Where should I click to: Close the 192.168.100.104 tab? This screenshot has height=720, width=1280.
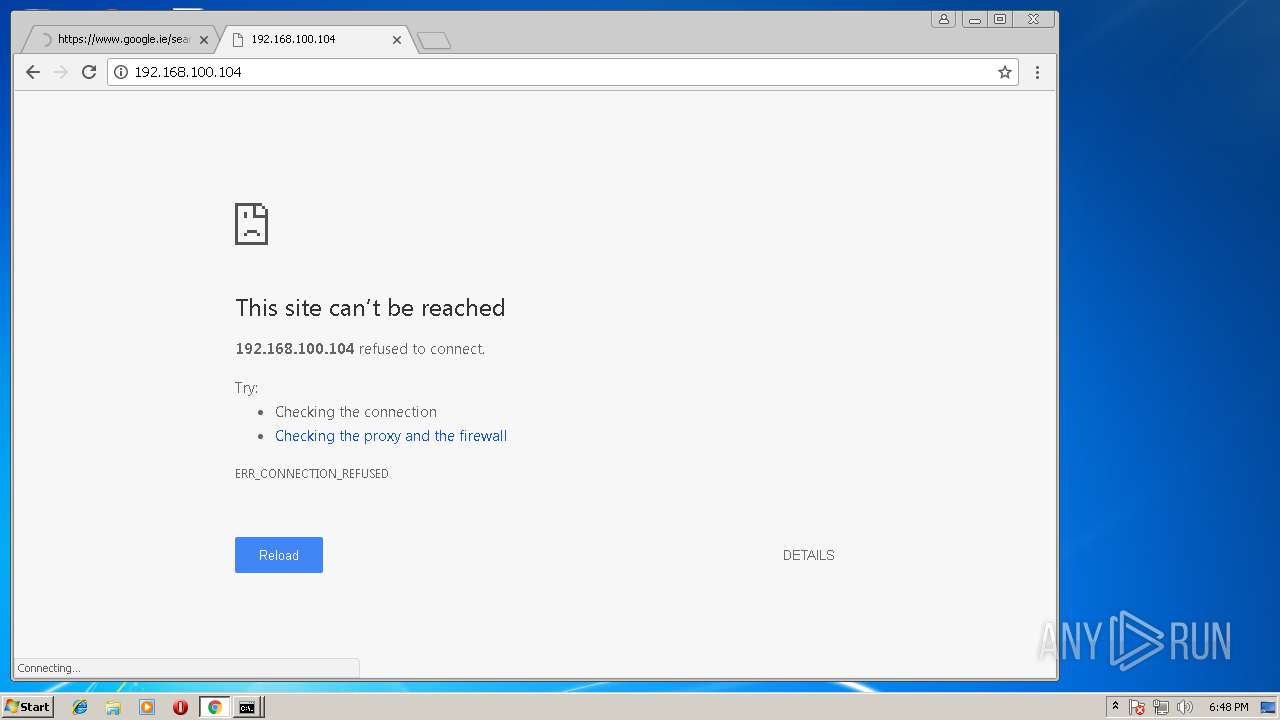coord(397,40)
